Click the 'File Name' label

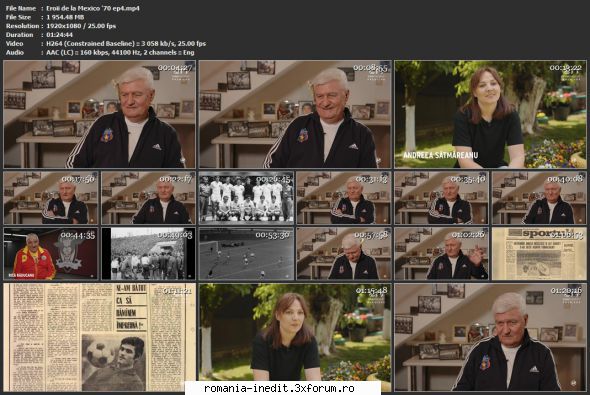click(x=21, y=8)
